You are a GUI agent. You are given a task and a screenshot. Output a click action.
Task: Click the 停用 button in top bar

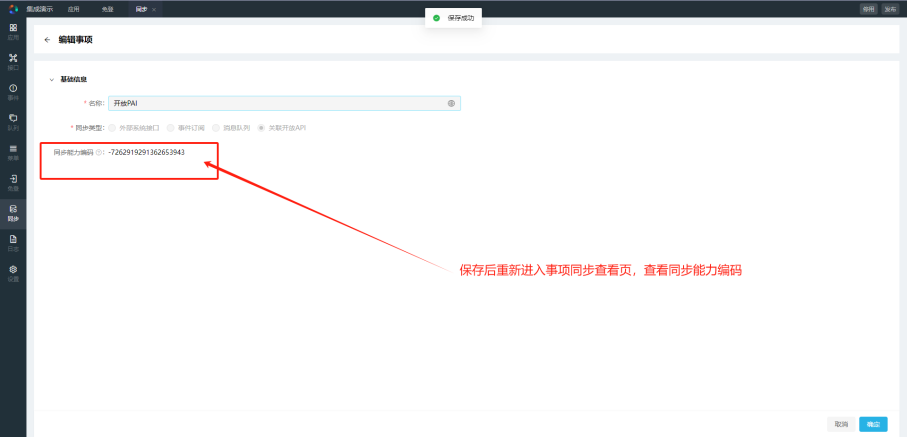click(x=868, y=9)
